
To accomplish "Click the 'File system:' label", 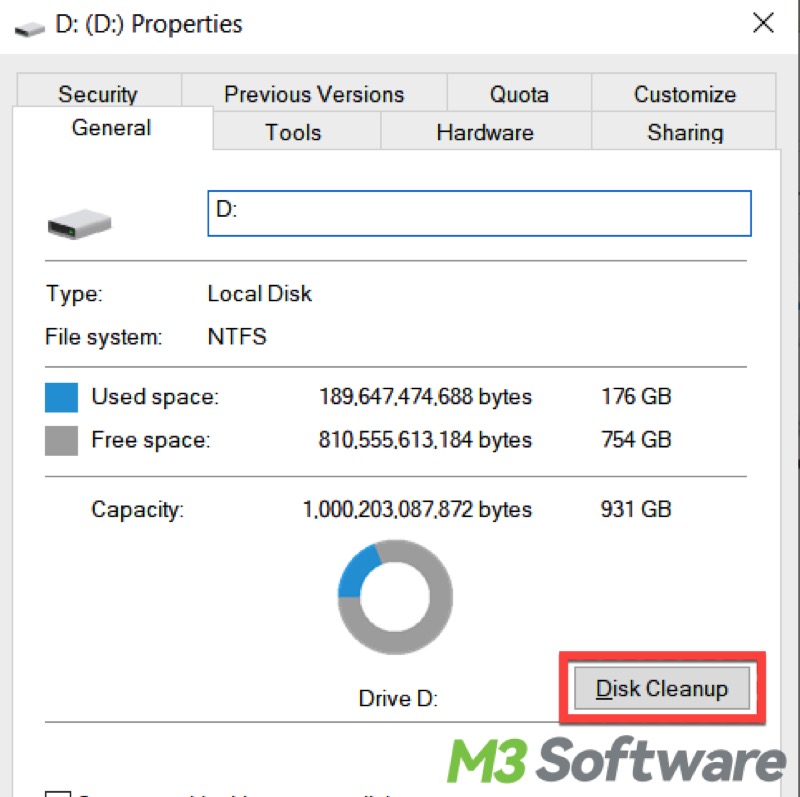I will pos(104,337).
